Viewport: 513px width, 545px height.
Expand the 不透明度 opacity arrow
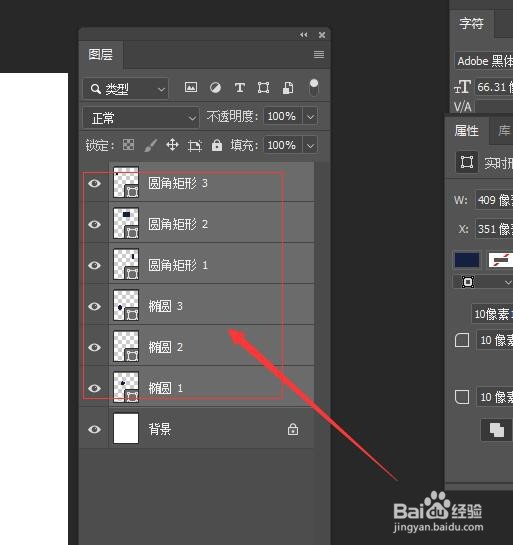click(x=310, y=116)
